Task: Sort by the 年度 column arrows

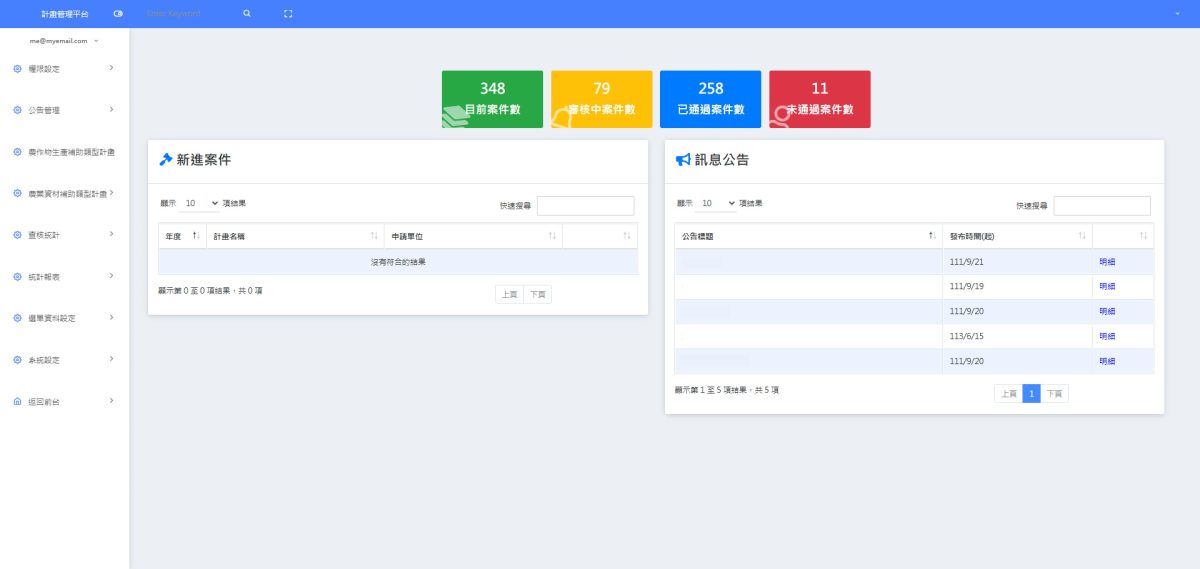Action: [196, 236]
